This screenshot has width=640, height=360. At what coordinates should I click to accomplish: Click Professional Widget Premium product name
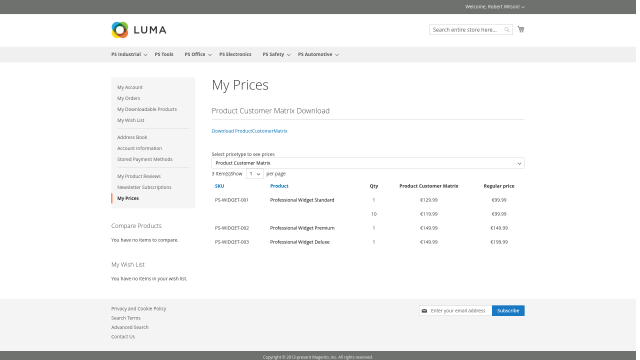(x=302, y=228)
